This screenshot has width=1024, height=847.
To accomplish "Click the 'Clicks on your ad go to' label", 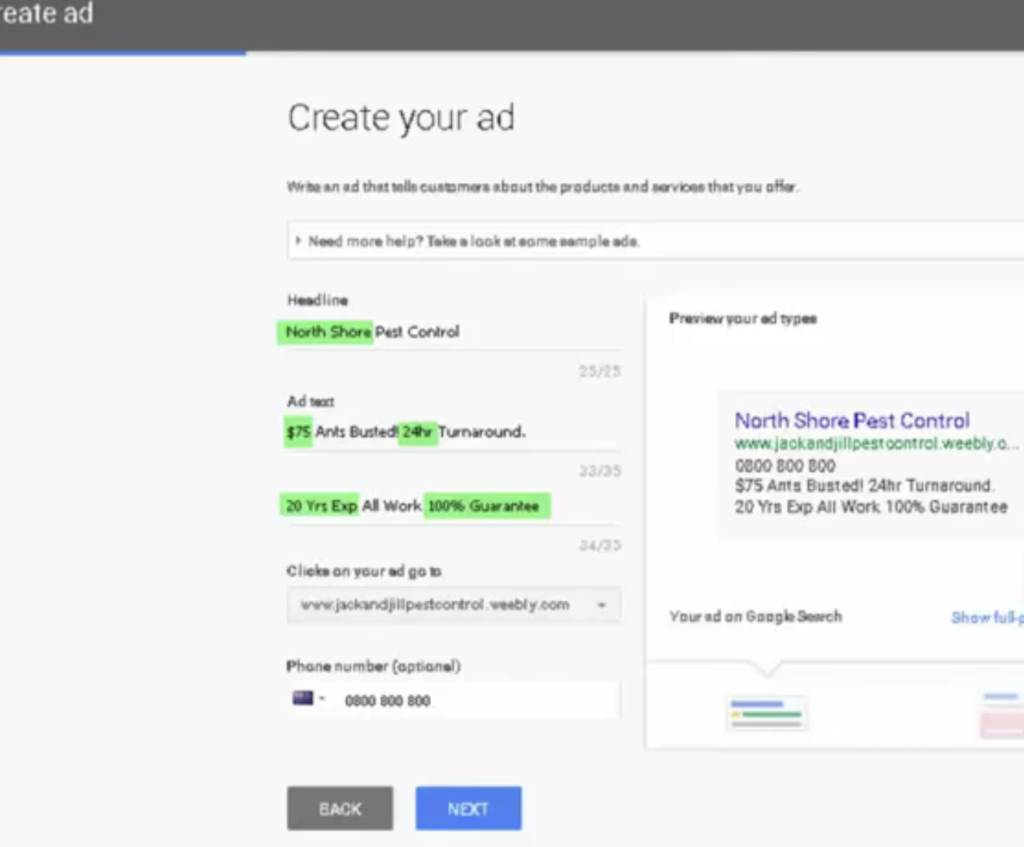I will click(x=364, y=571).
